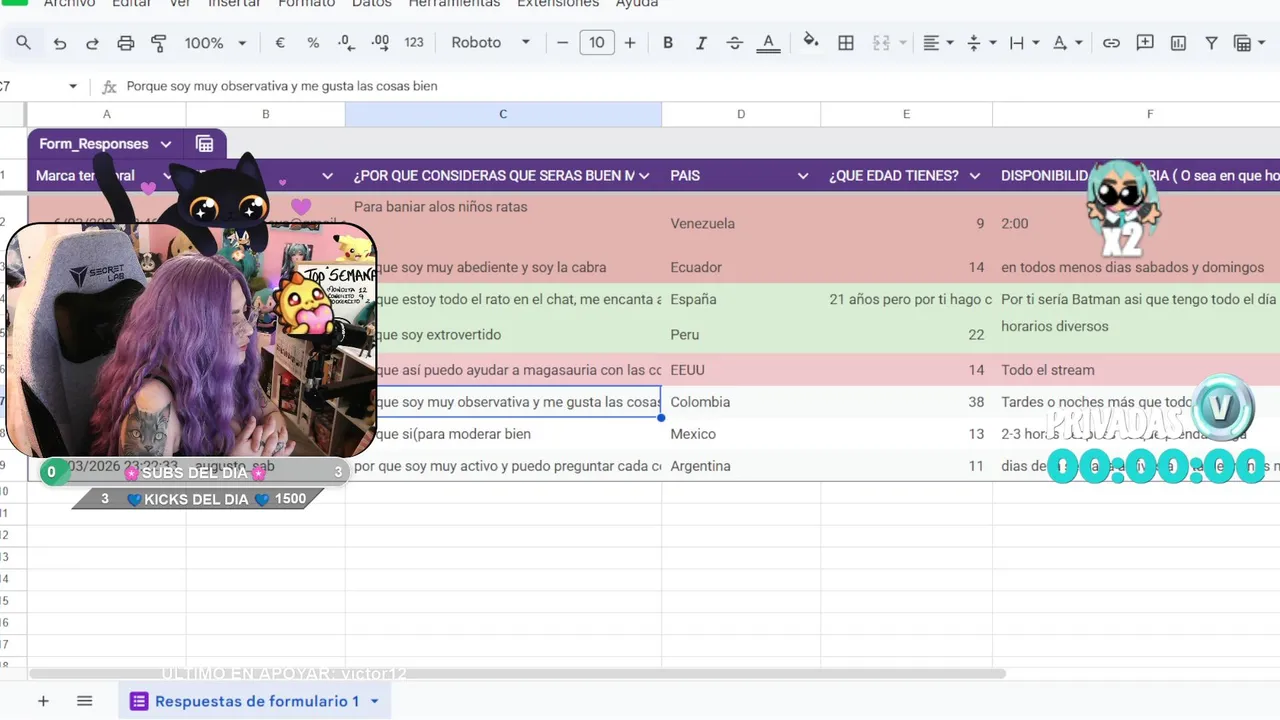Open the vertical align dropdown
The width and height of the screenshot is (1280, 720).
tap(982, 43)
